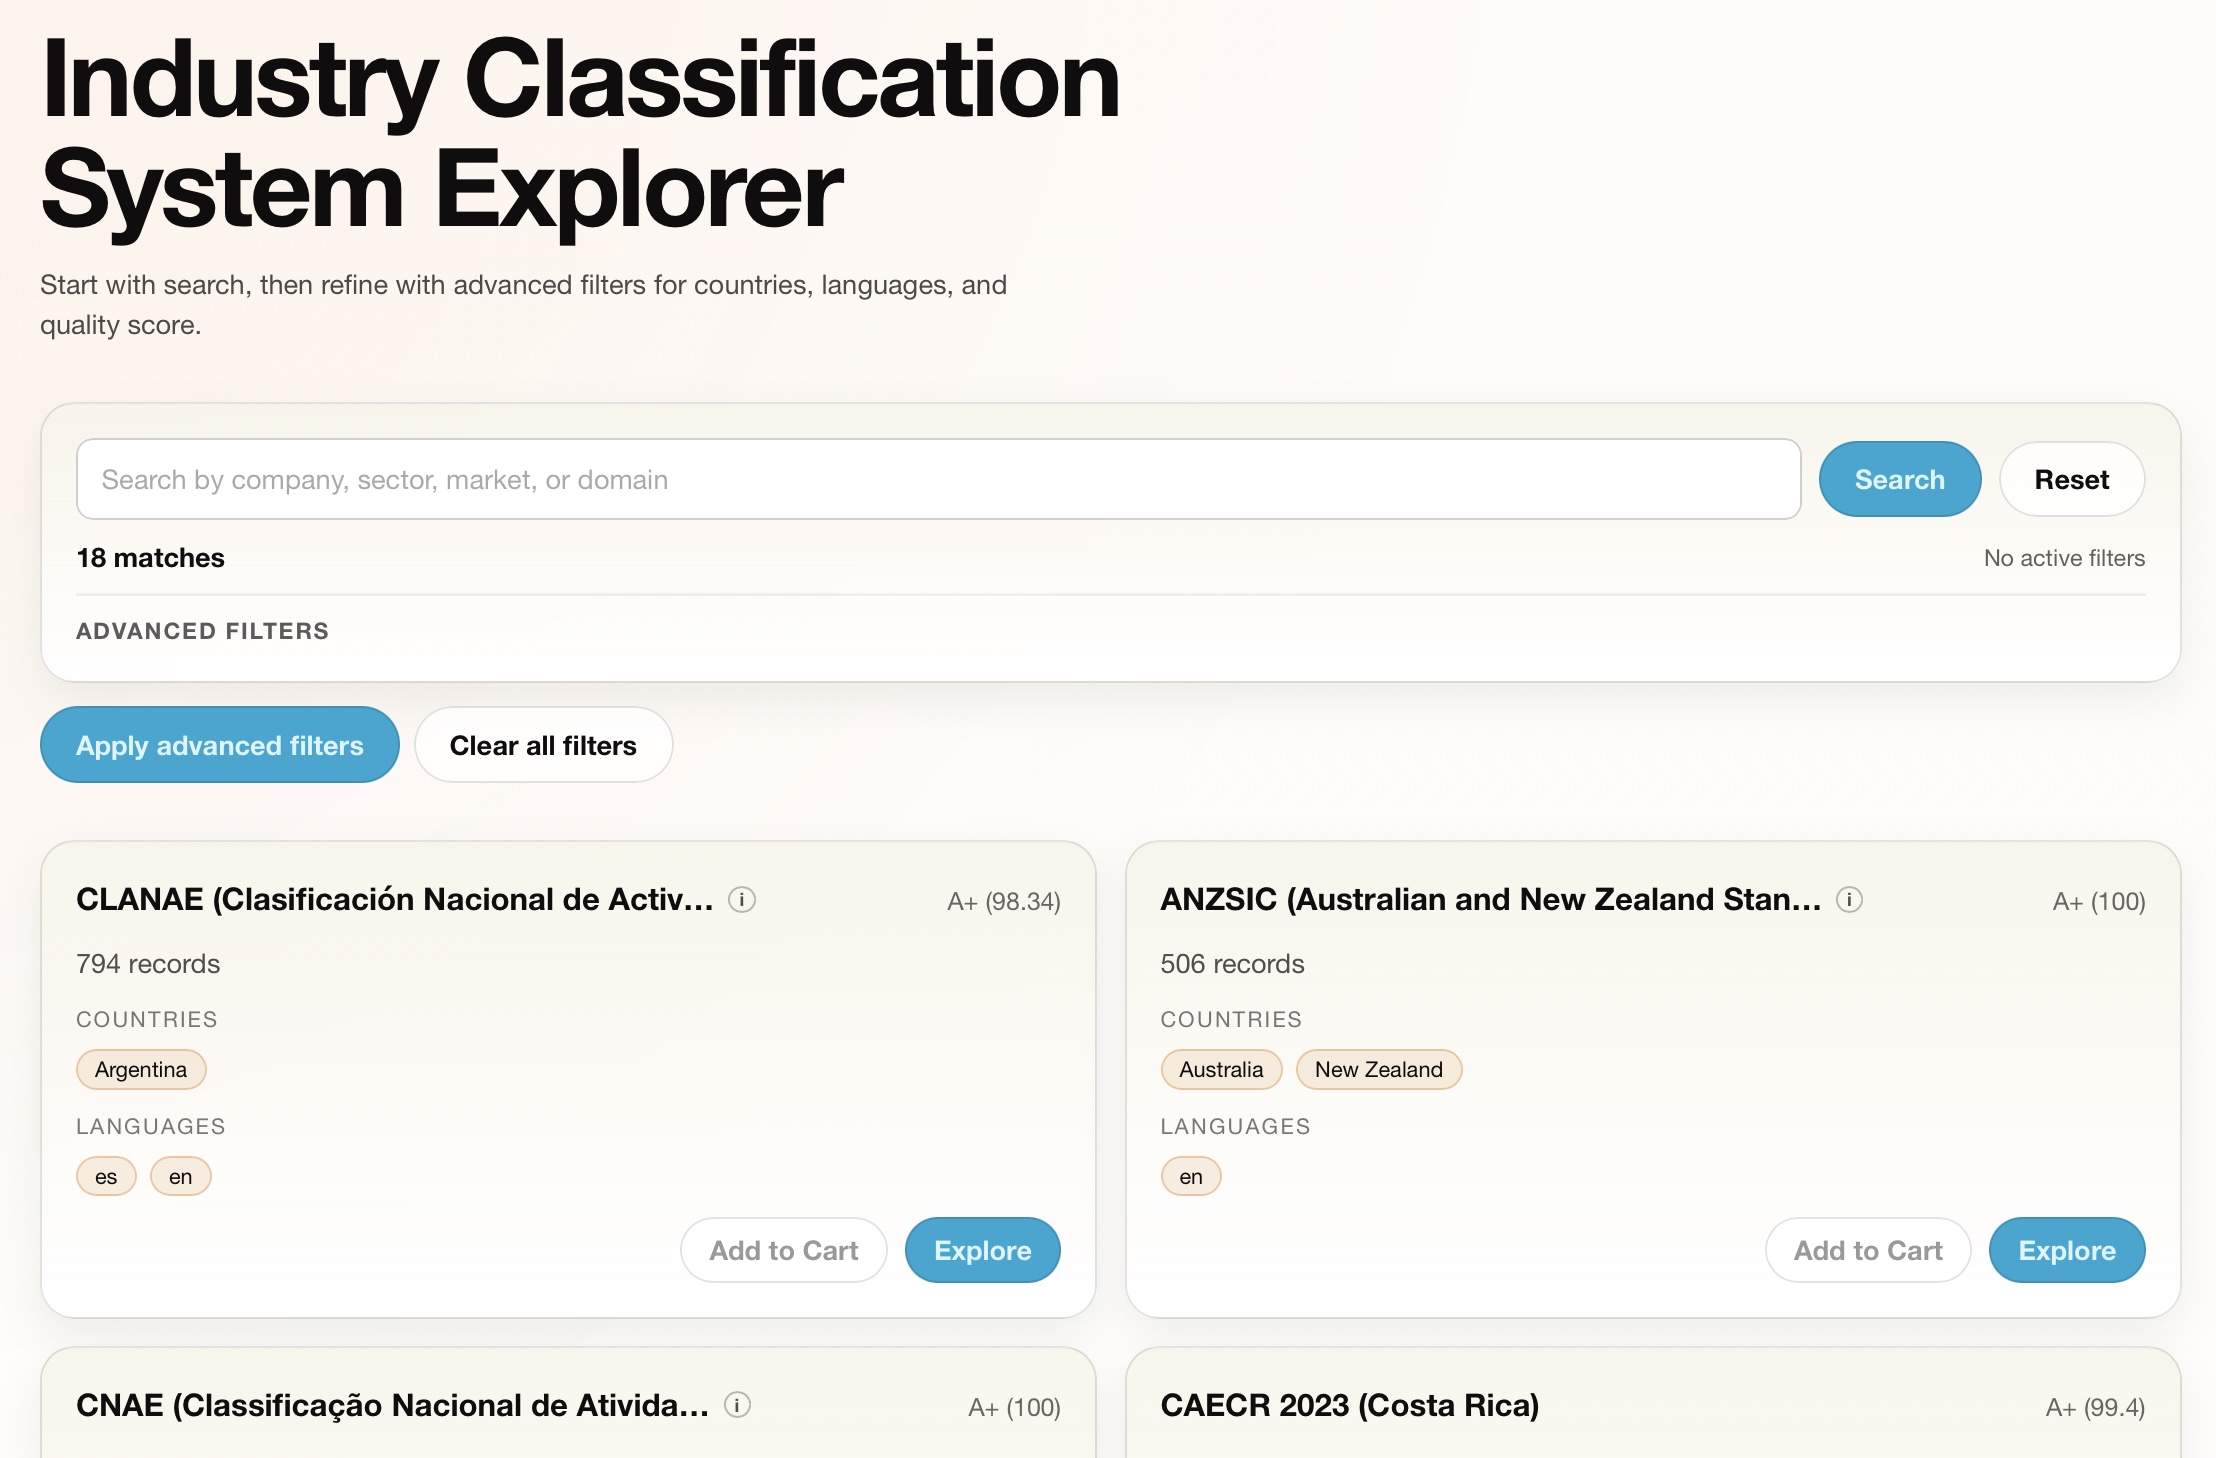Click the '506 records' text
Screen dimensions: 2216x1458
(1232, 963)
